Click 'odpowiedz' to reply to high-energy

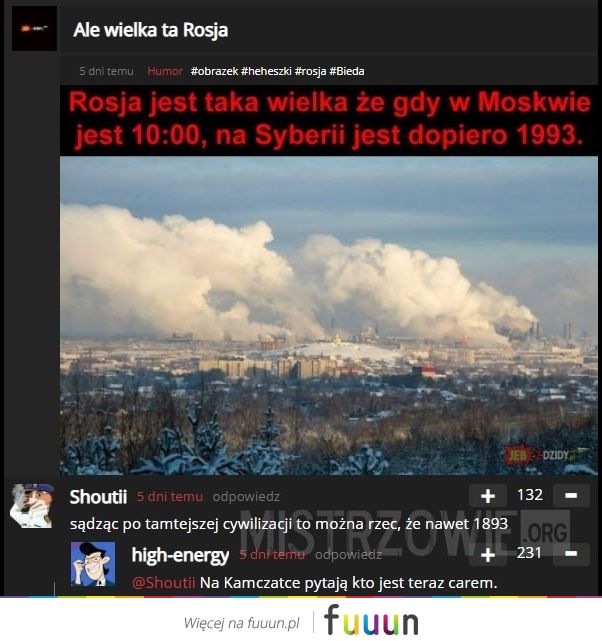[348, 555]
